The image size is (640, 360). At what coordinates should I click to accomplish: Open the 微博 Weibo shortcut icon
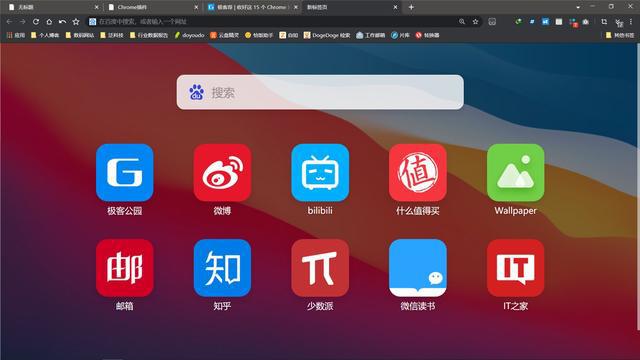click(222, 172)
